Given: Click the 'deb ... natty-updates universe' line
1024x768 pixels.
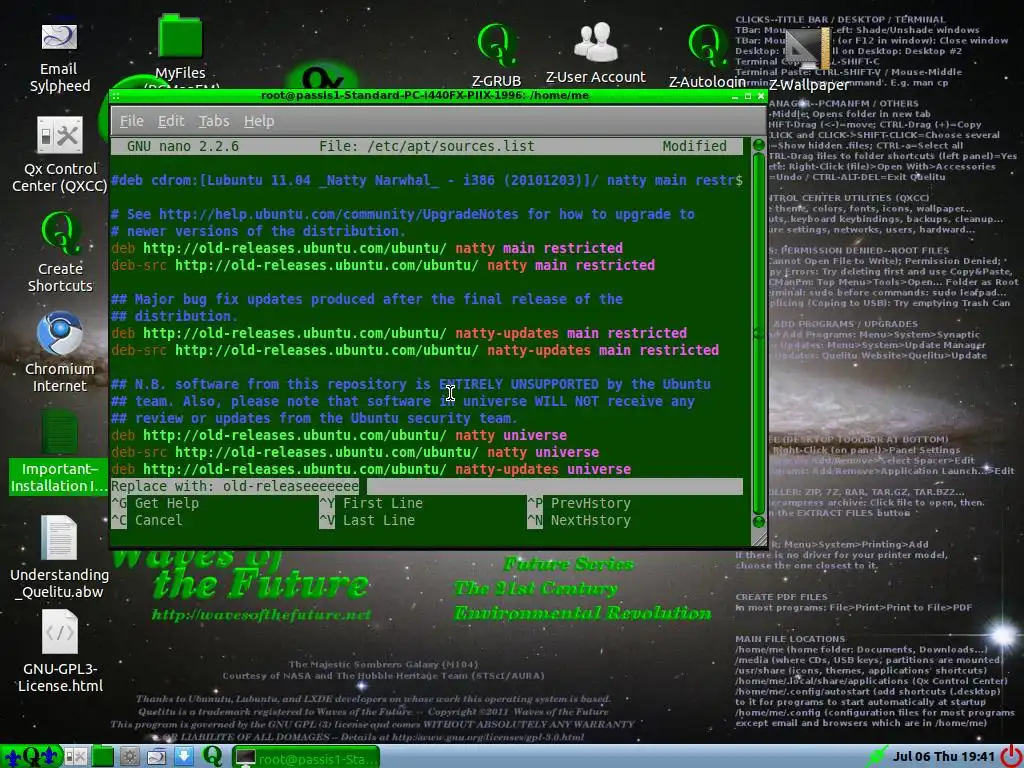Looking at the screenshot, I should (x=371, y=469).
